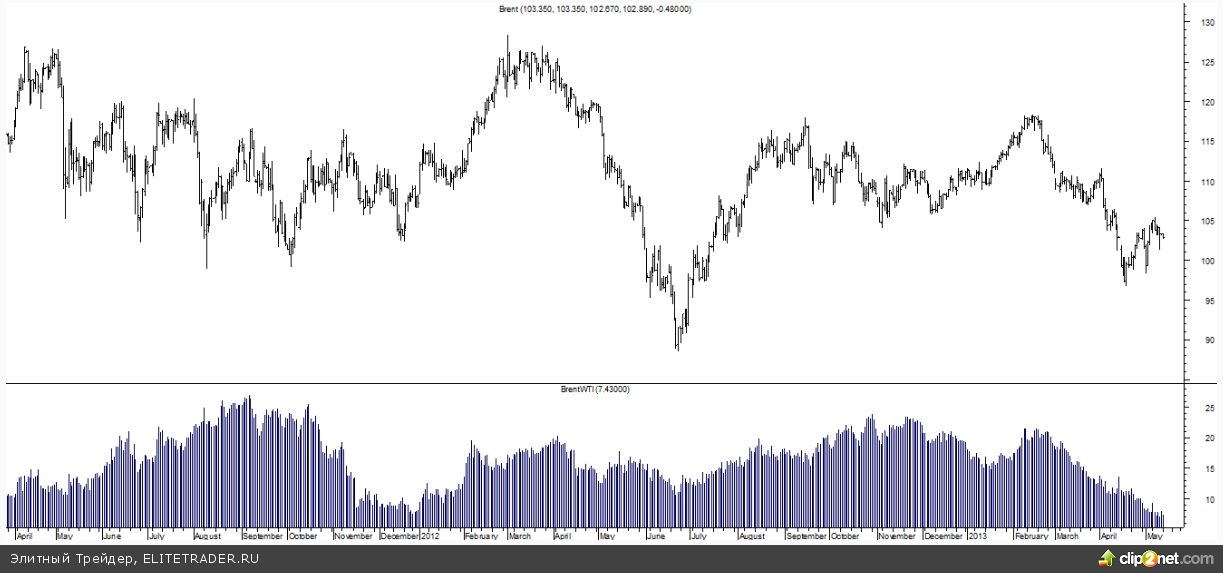The width and height of the screenshot is (1223, 573).
Task: Click the tallest BrentWTI spread histogram bar
Action: click(248, 400)
